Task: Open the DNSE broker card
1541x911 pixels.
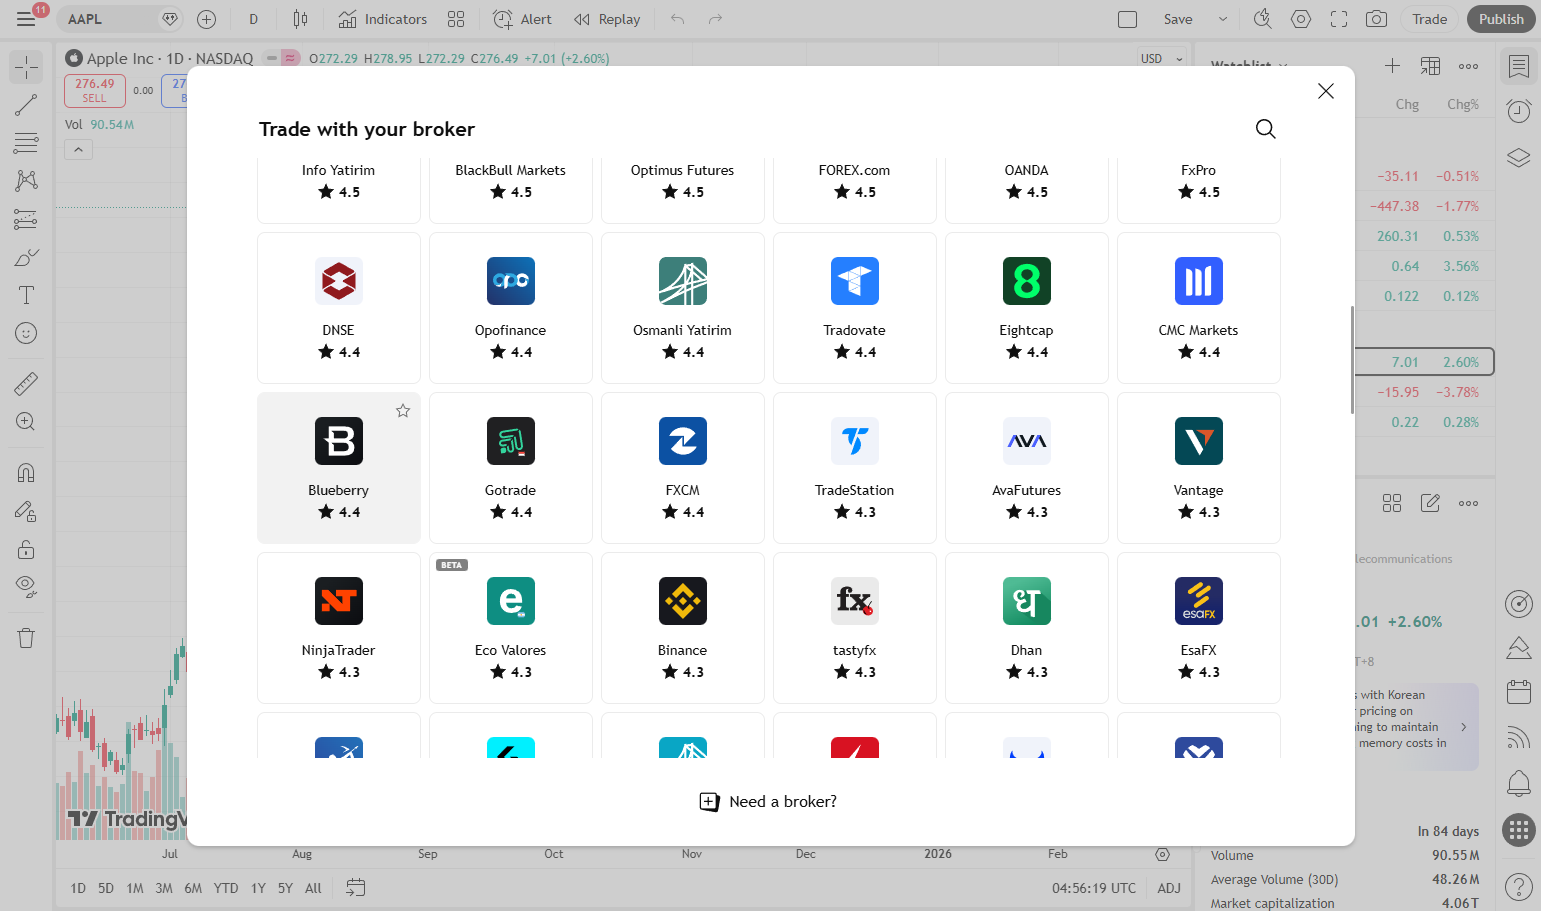Action: click(338, 308)
